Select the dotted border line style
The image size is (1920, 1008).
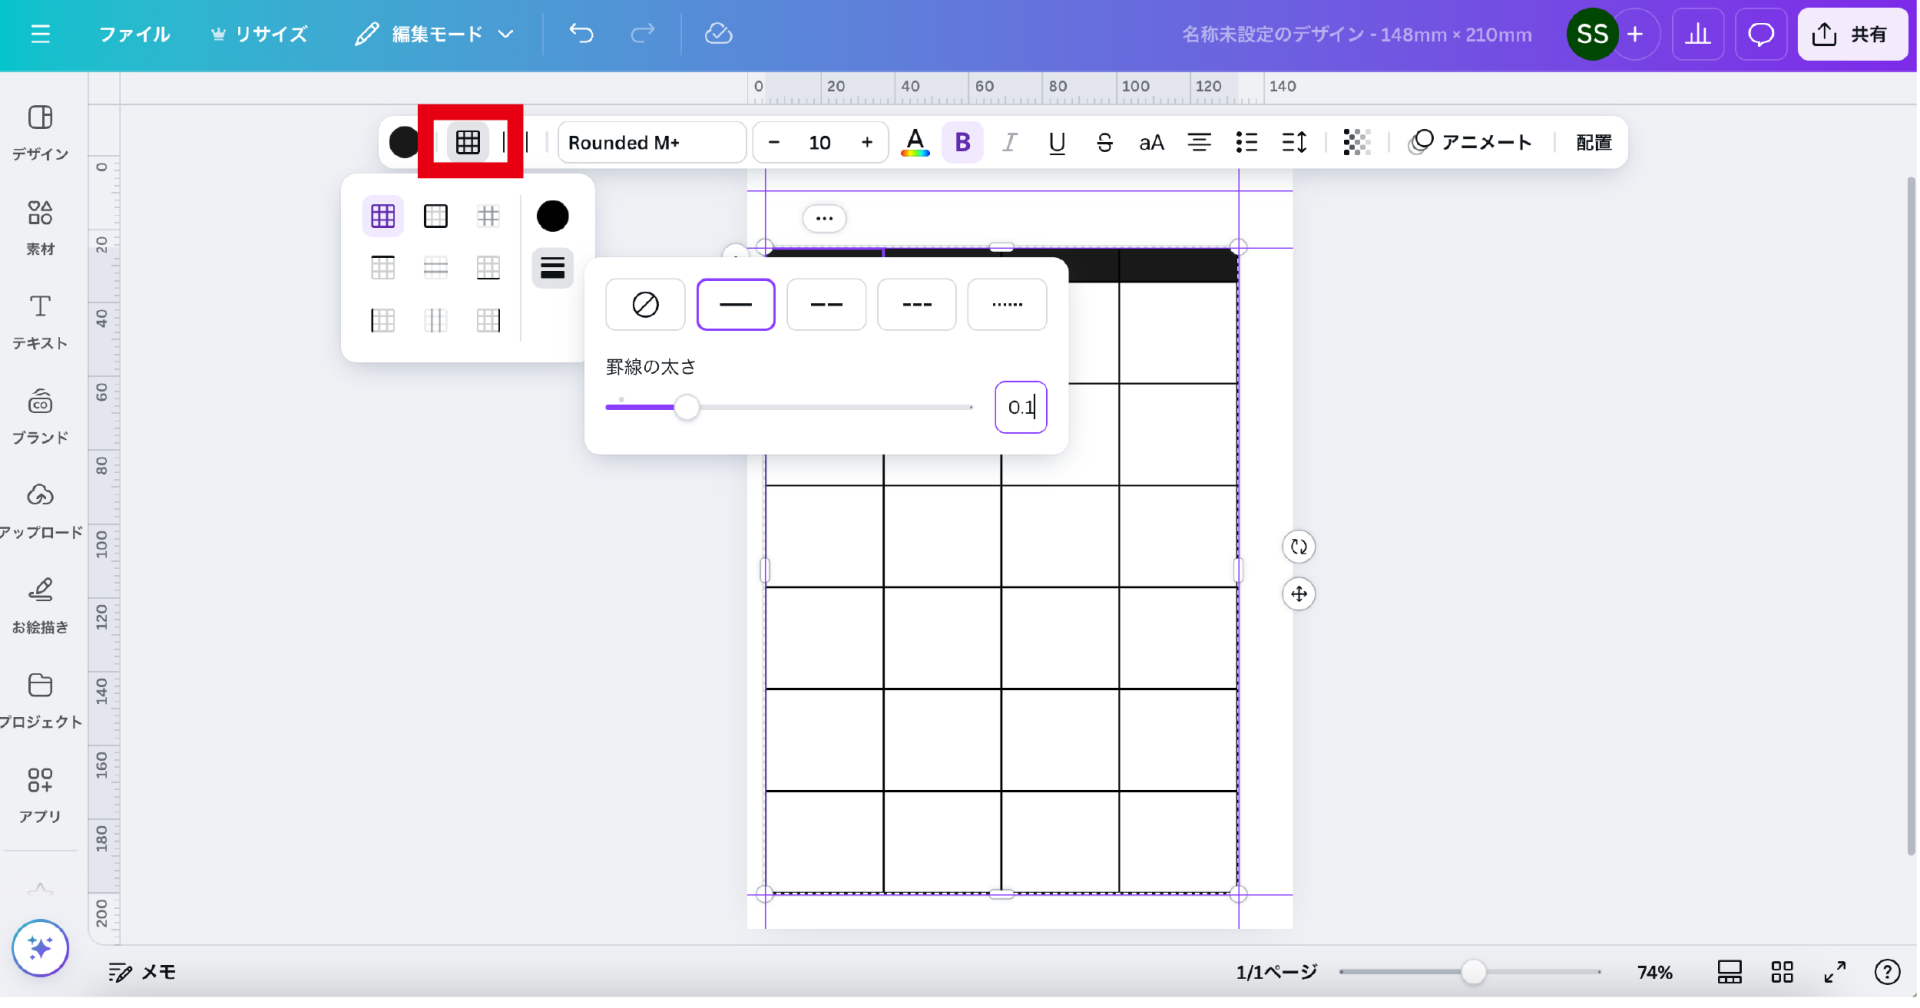(1007, 305)
